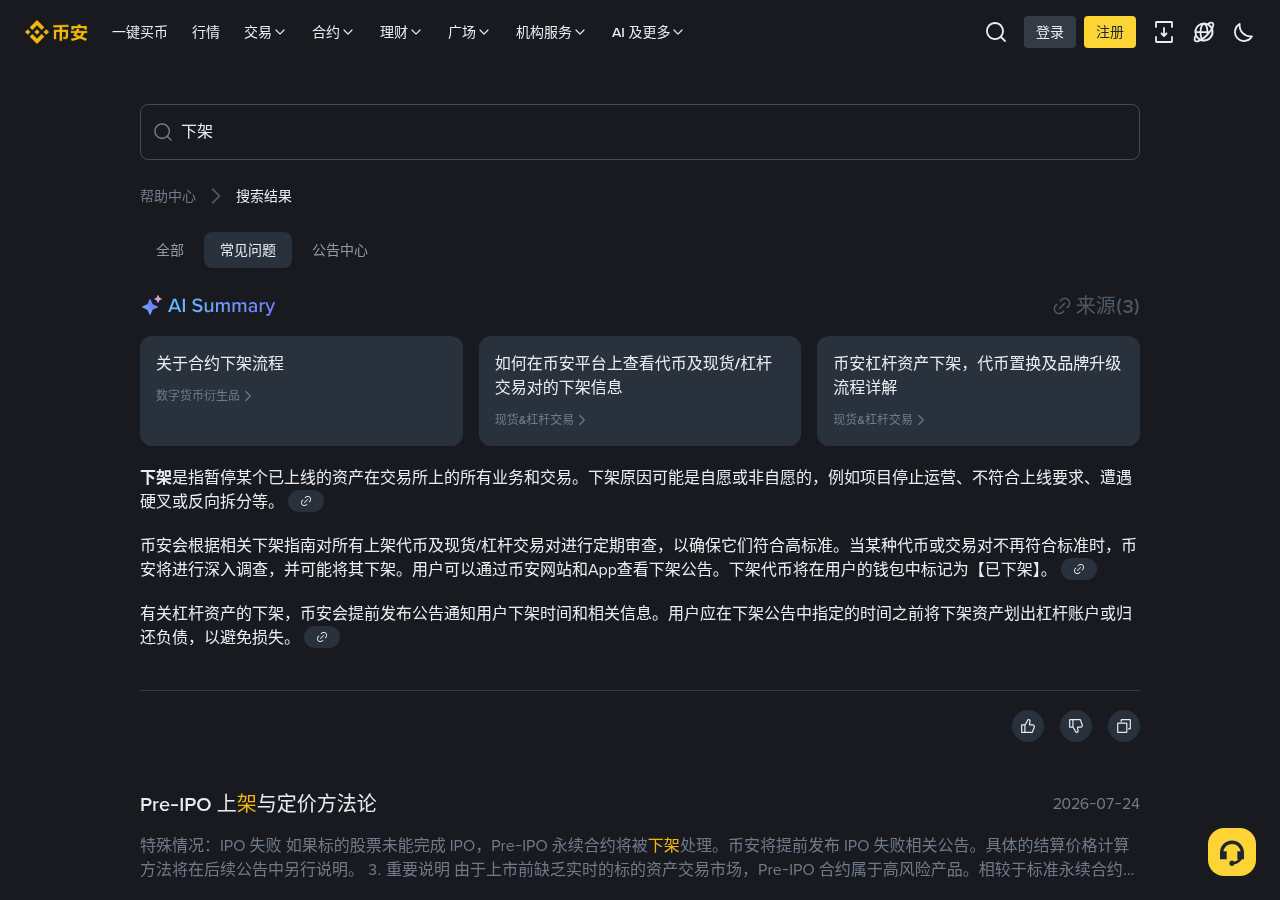1280x900 pixels.
Task: Click the thumbs down feedback icon
Action: [1076, 726]
